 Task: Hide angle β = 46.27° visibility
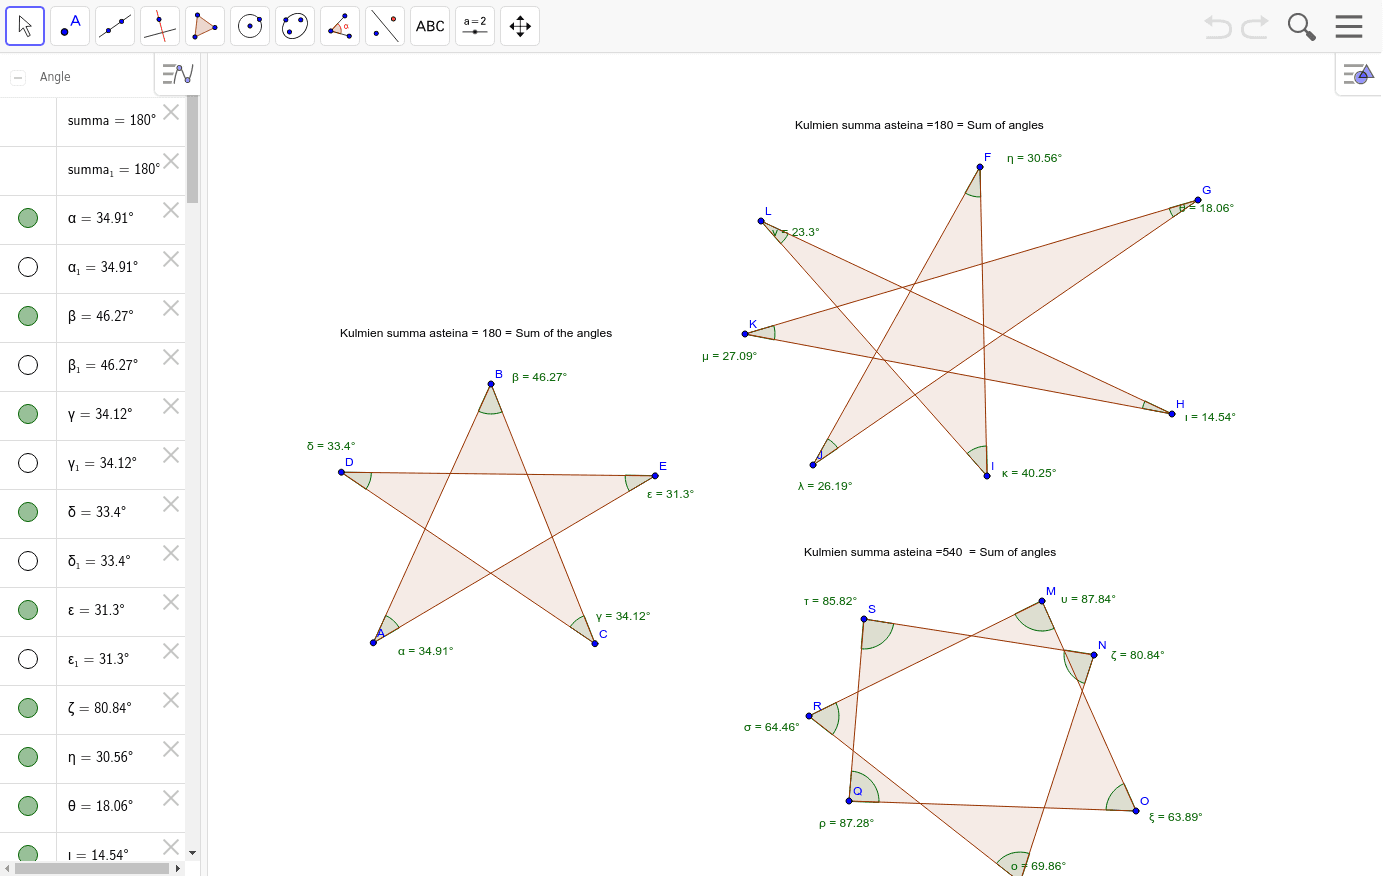28,316
